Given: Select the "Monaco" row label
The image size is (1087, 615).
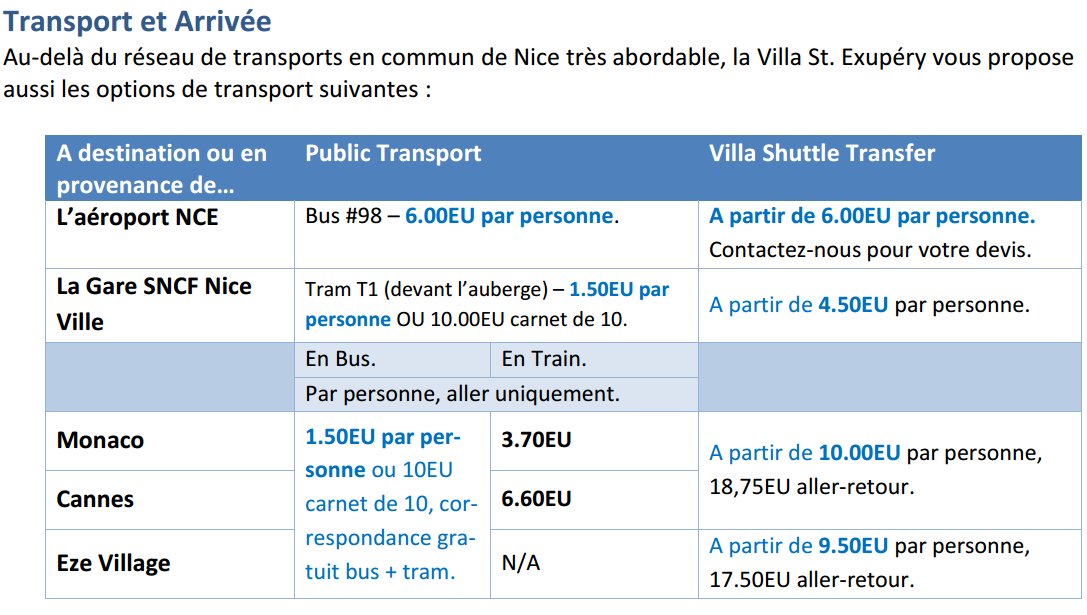Looking at the screenshot, I should pos(100,440).
